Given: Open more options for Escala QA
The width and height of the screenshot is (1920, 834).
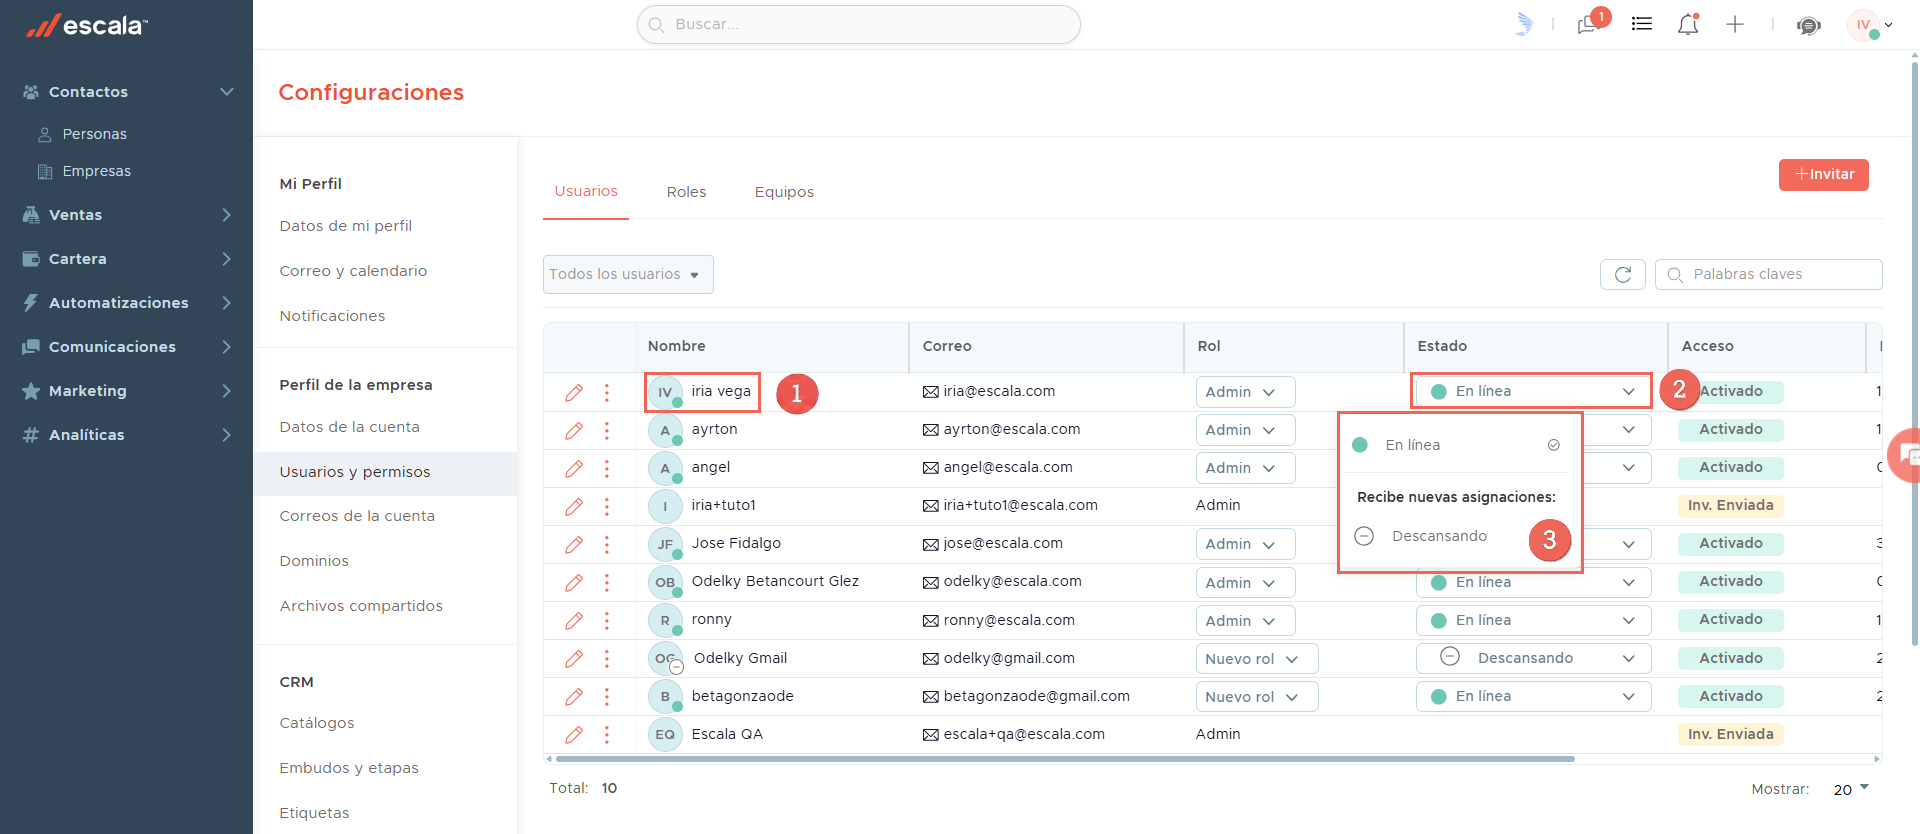Looking at the screenshot, I should coord(607,734).
